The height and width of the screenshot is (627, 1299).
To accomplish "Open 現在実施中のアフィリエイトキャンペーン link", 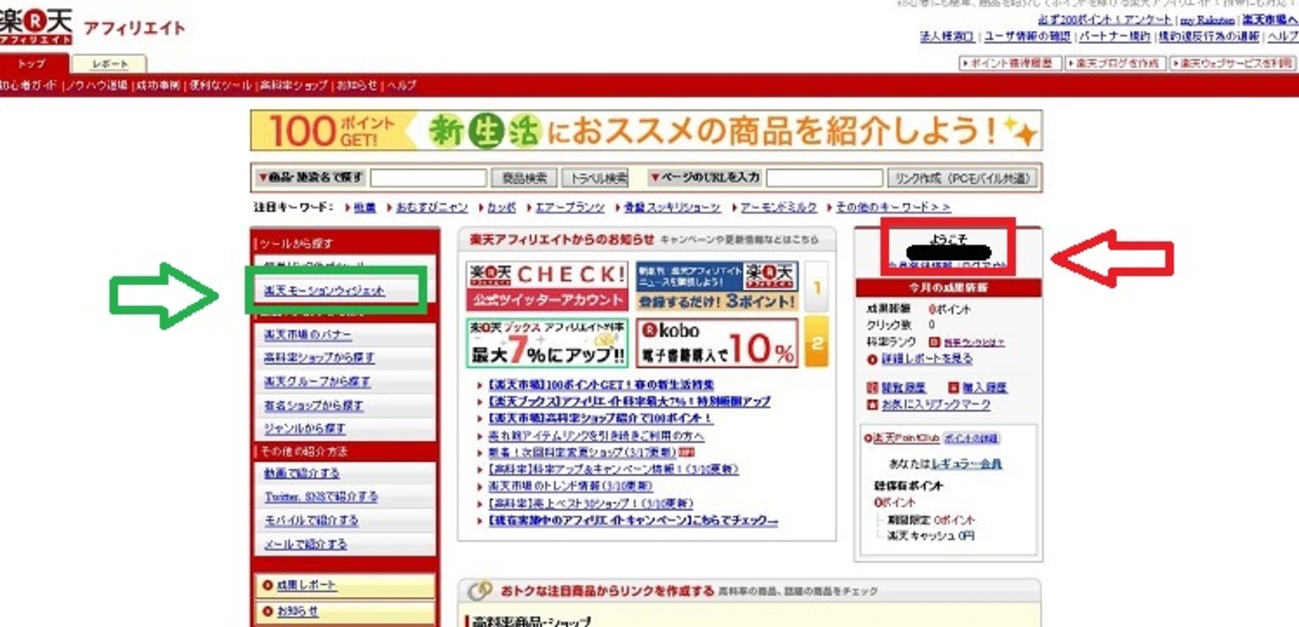I will (634, 521).
